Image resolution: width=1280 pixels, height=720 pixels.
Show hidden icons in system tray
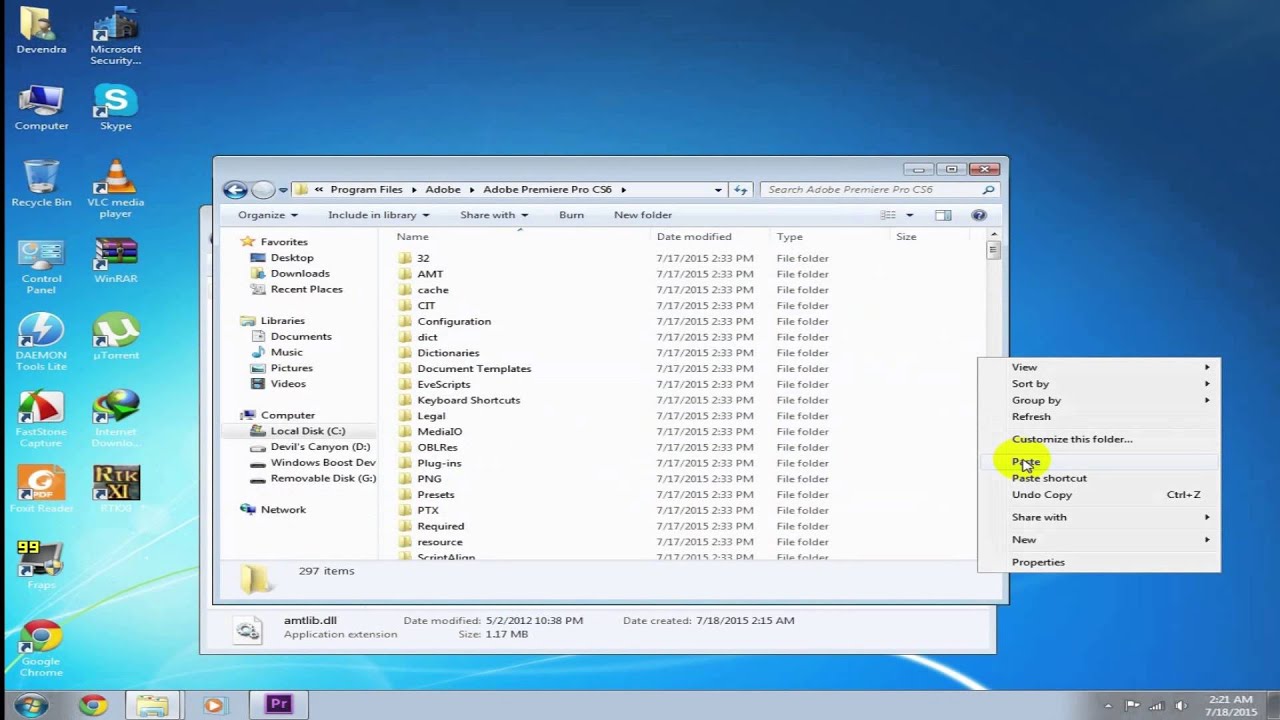click(1108, 706)
